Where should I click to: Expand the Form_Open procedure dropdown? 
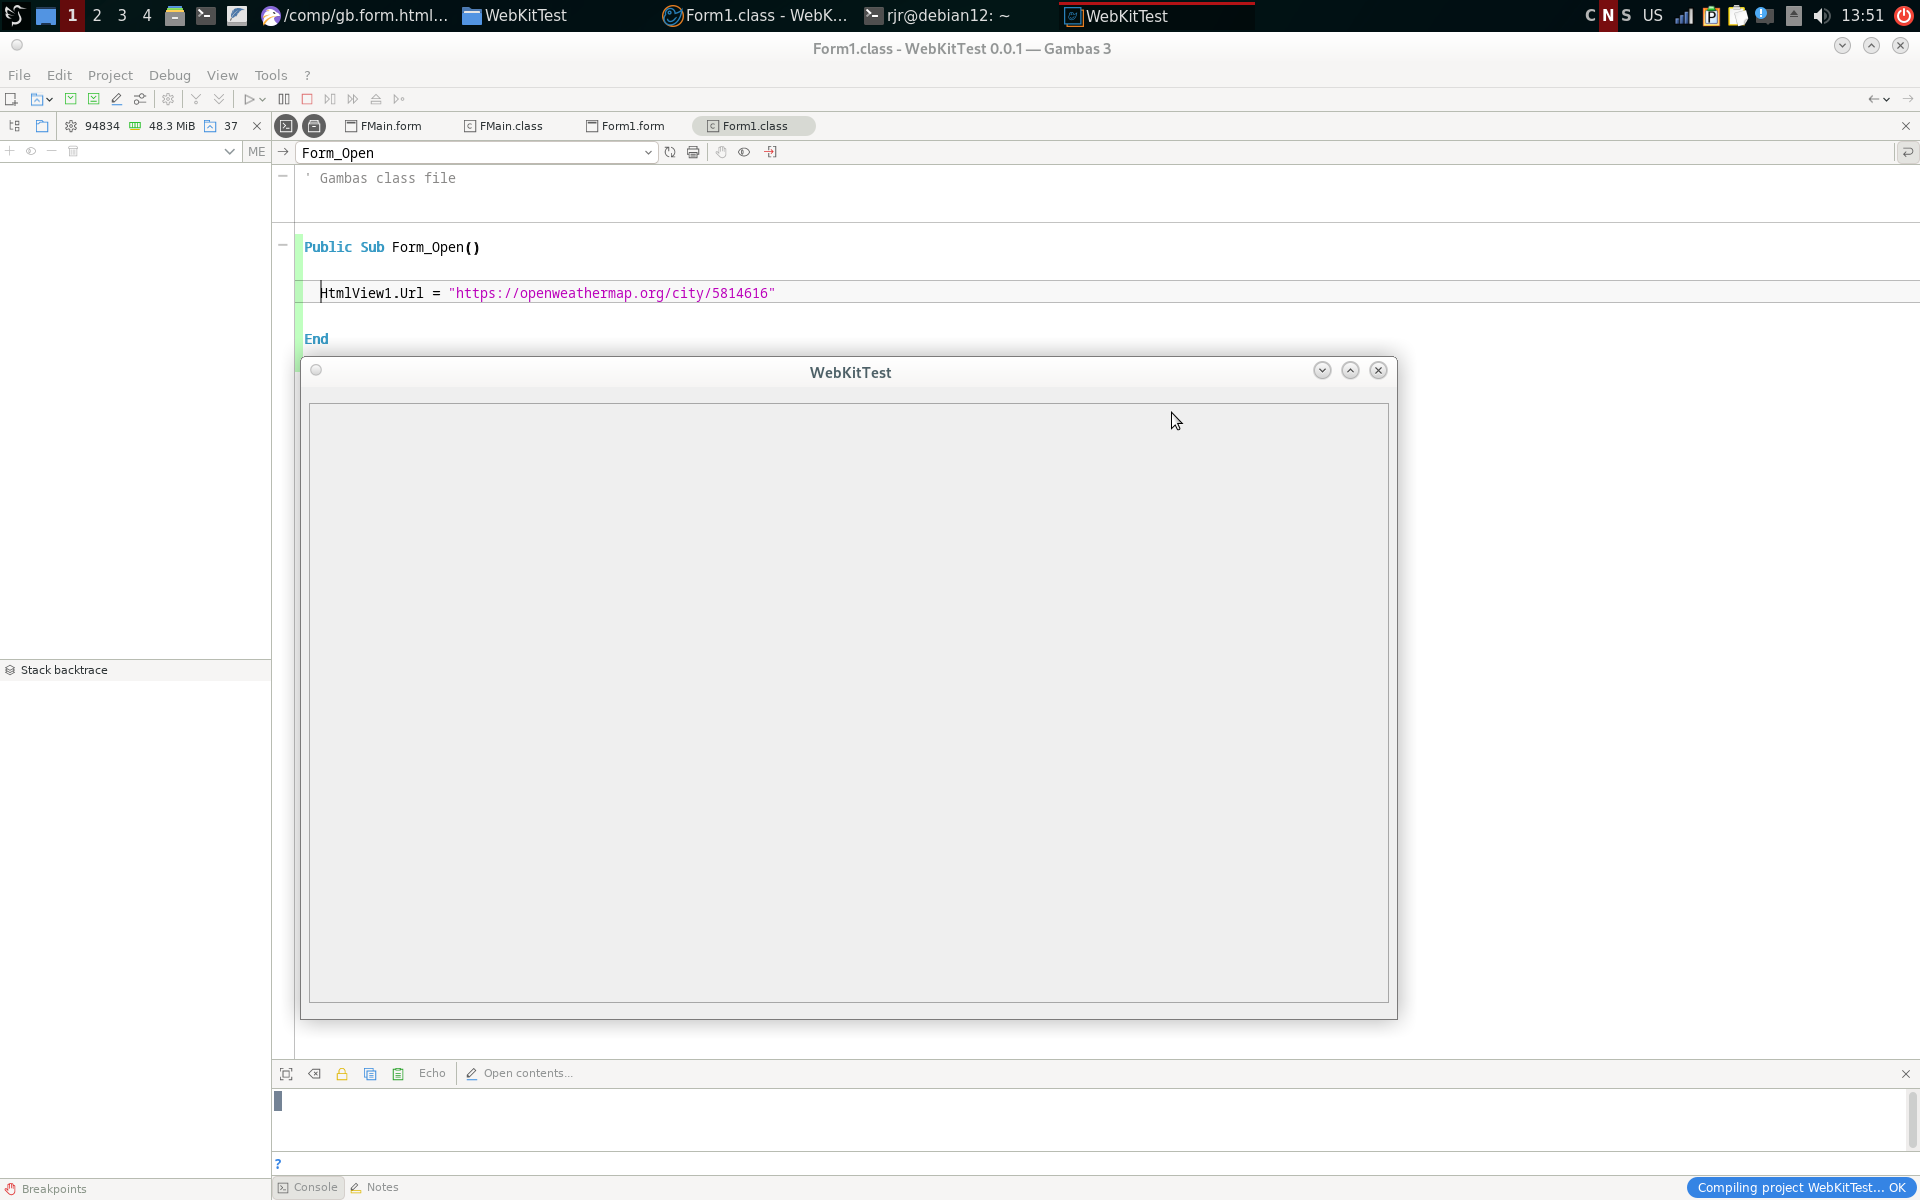pos(647,153)
